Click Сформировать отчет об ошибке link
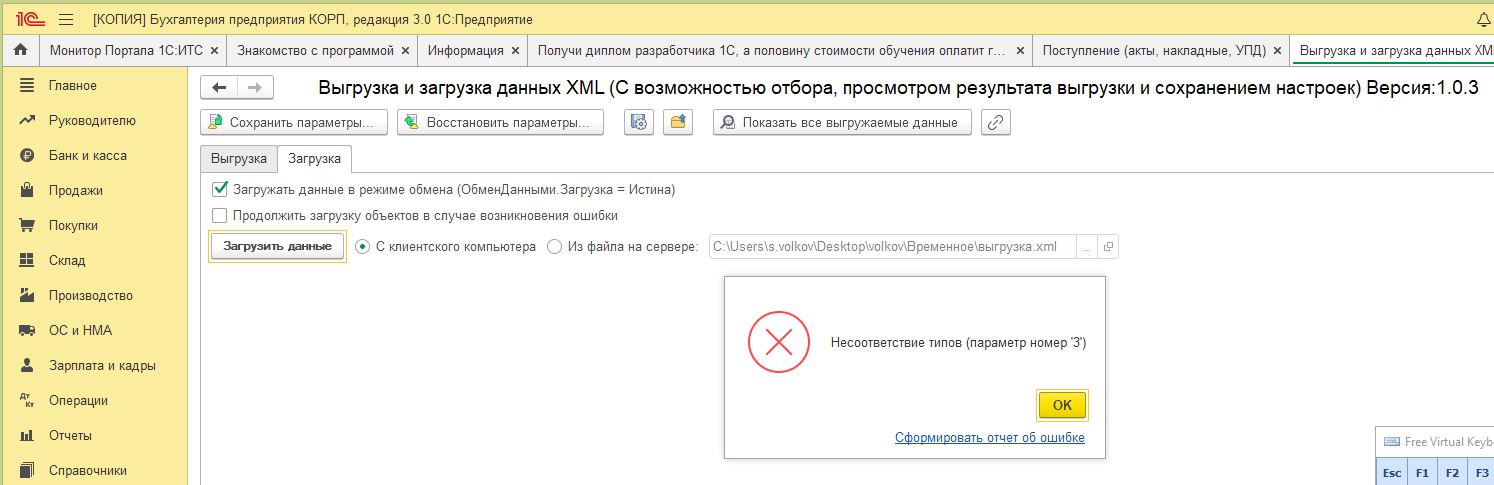This screenshot has height=485, width=1494. 990,438
